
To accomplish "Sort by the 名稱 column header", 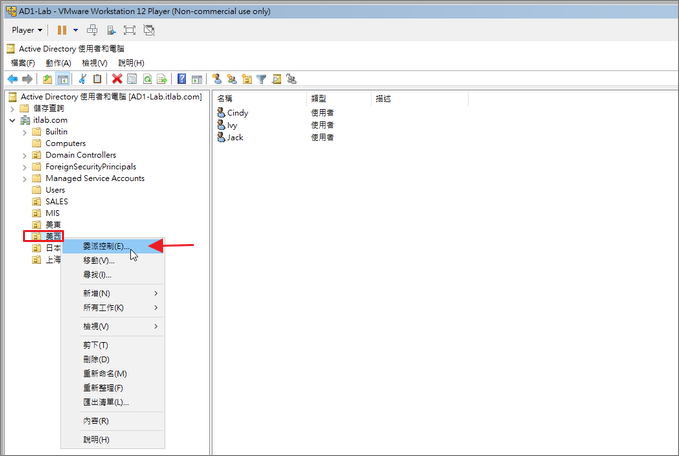I will (260, 99).
